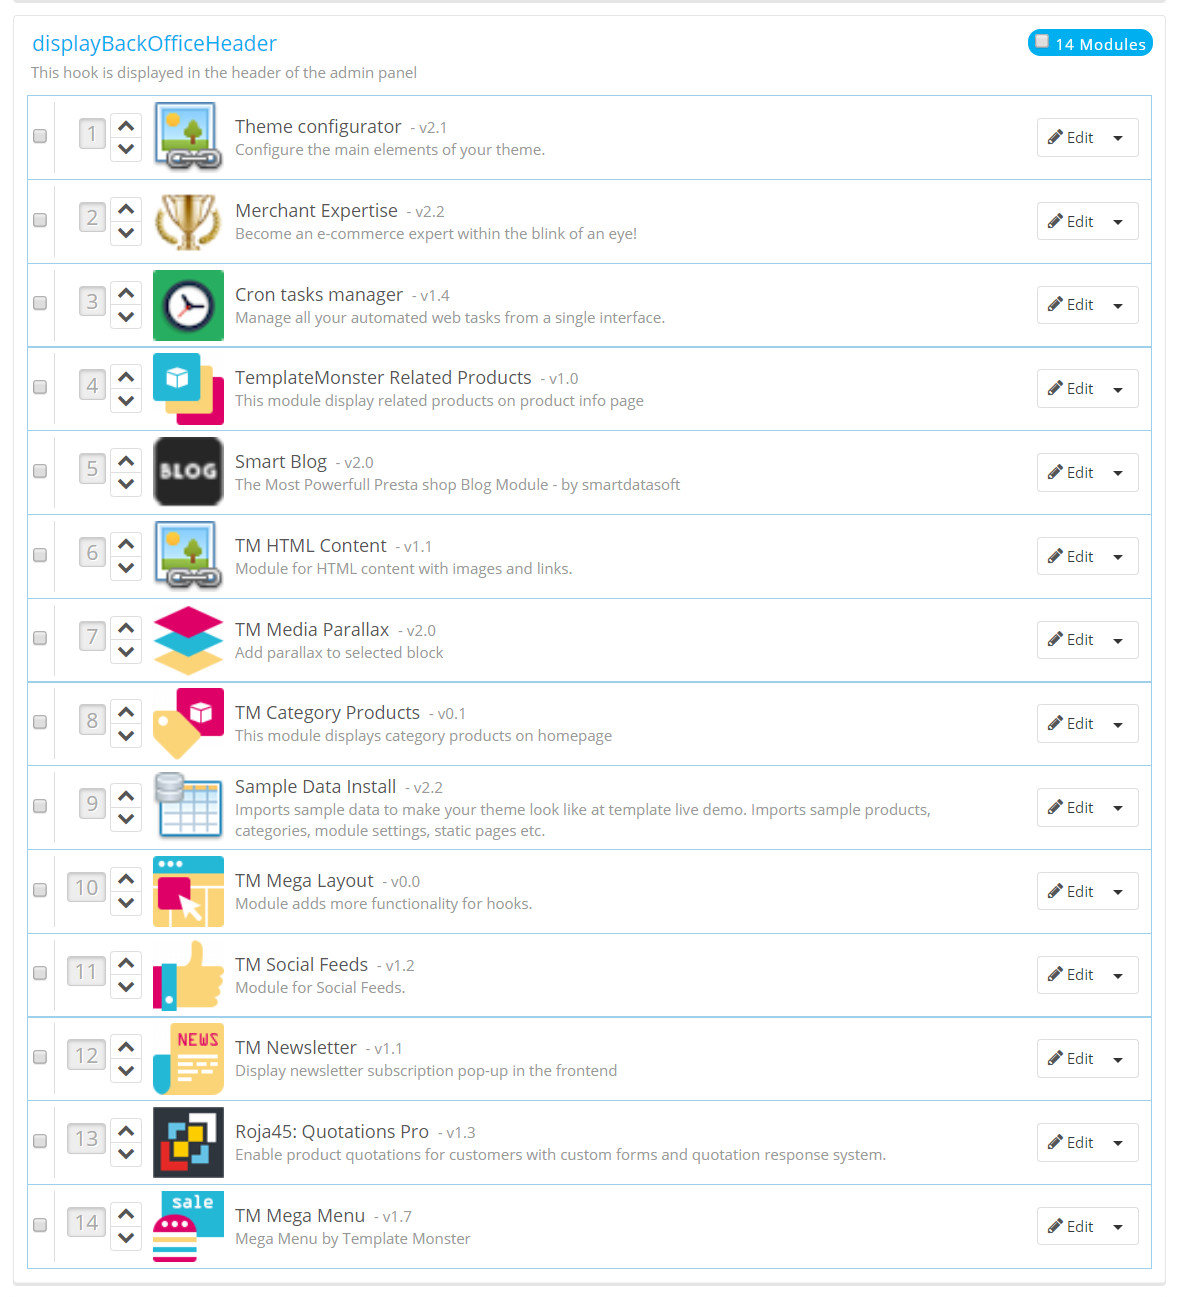Click the position number box for Theme configurator
The image size is (1183, 1297).
pos(92,134)
